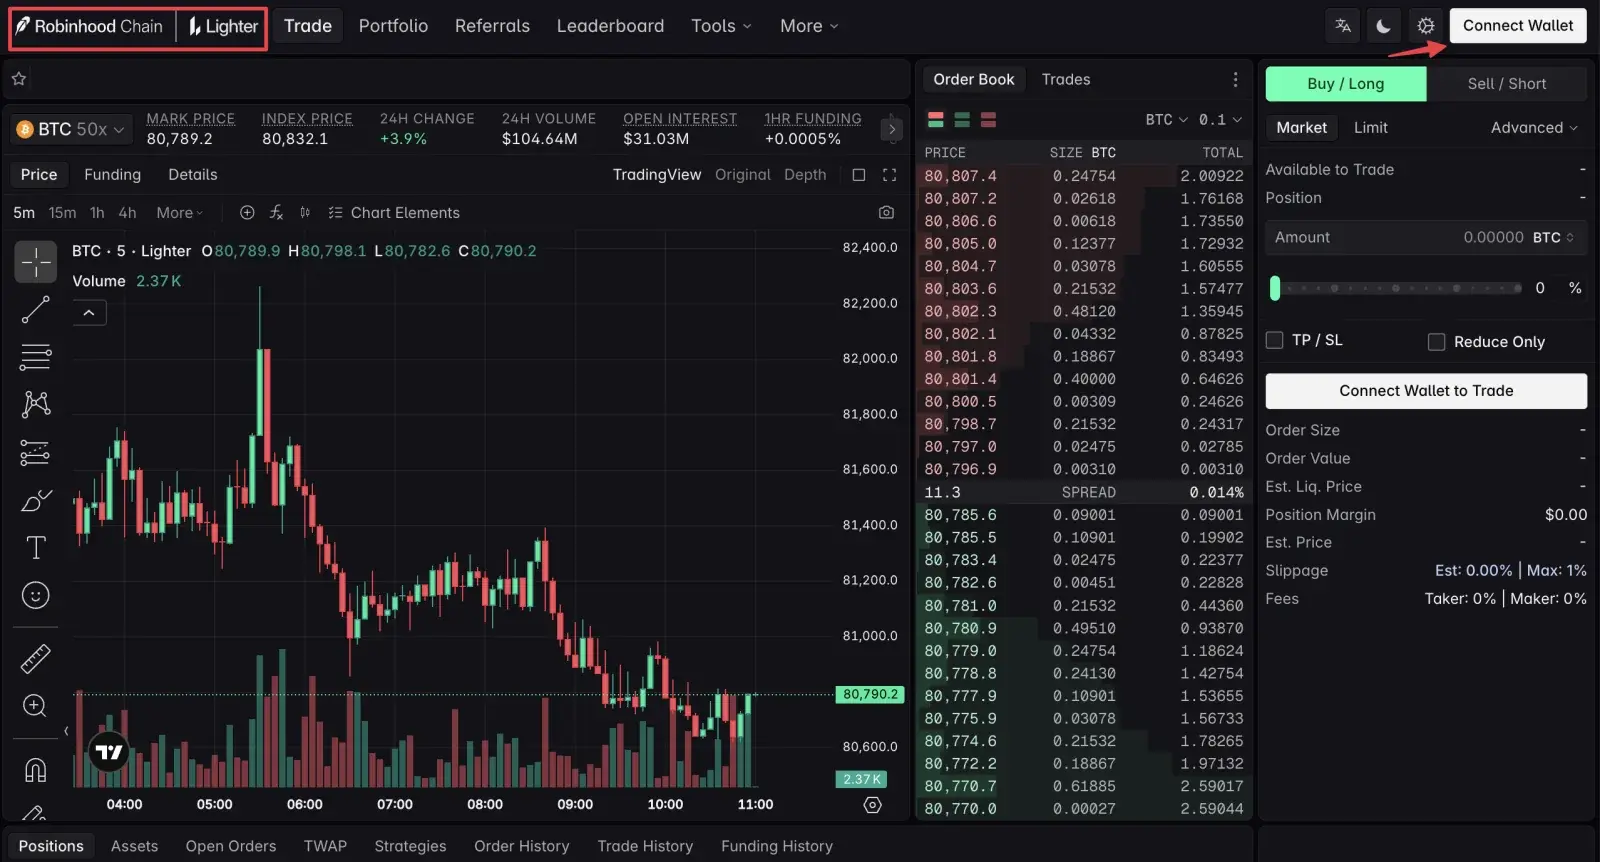Open the Fibonacci retracement tool group

point(36,357)
